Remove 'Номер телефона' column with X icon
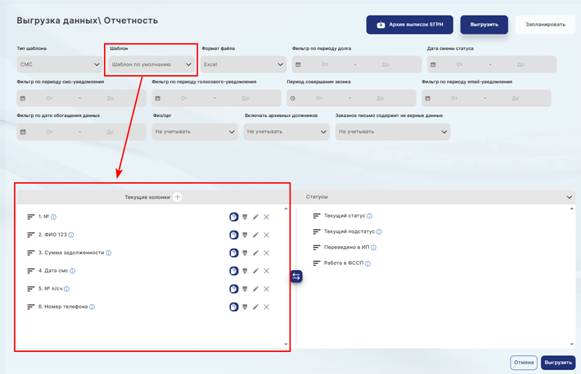Image resolution: width=581 pixels, height=374 pixels. [266, 307]
